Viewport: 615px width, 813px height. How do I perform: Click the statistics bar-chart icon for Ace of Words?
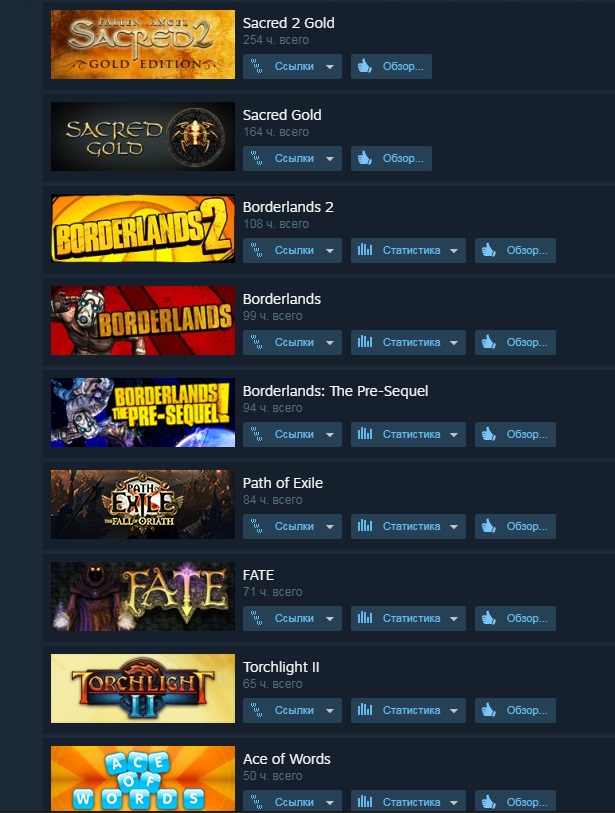click(365, 802)
